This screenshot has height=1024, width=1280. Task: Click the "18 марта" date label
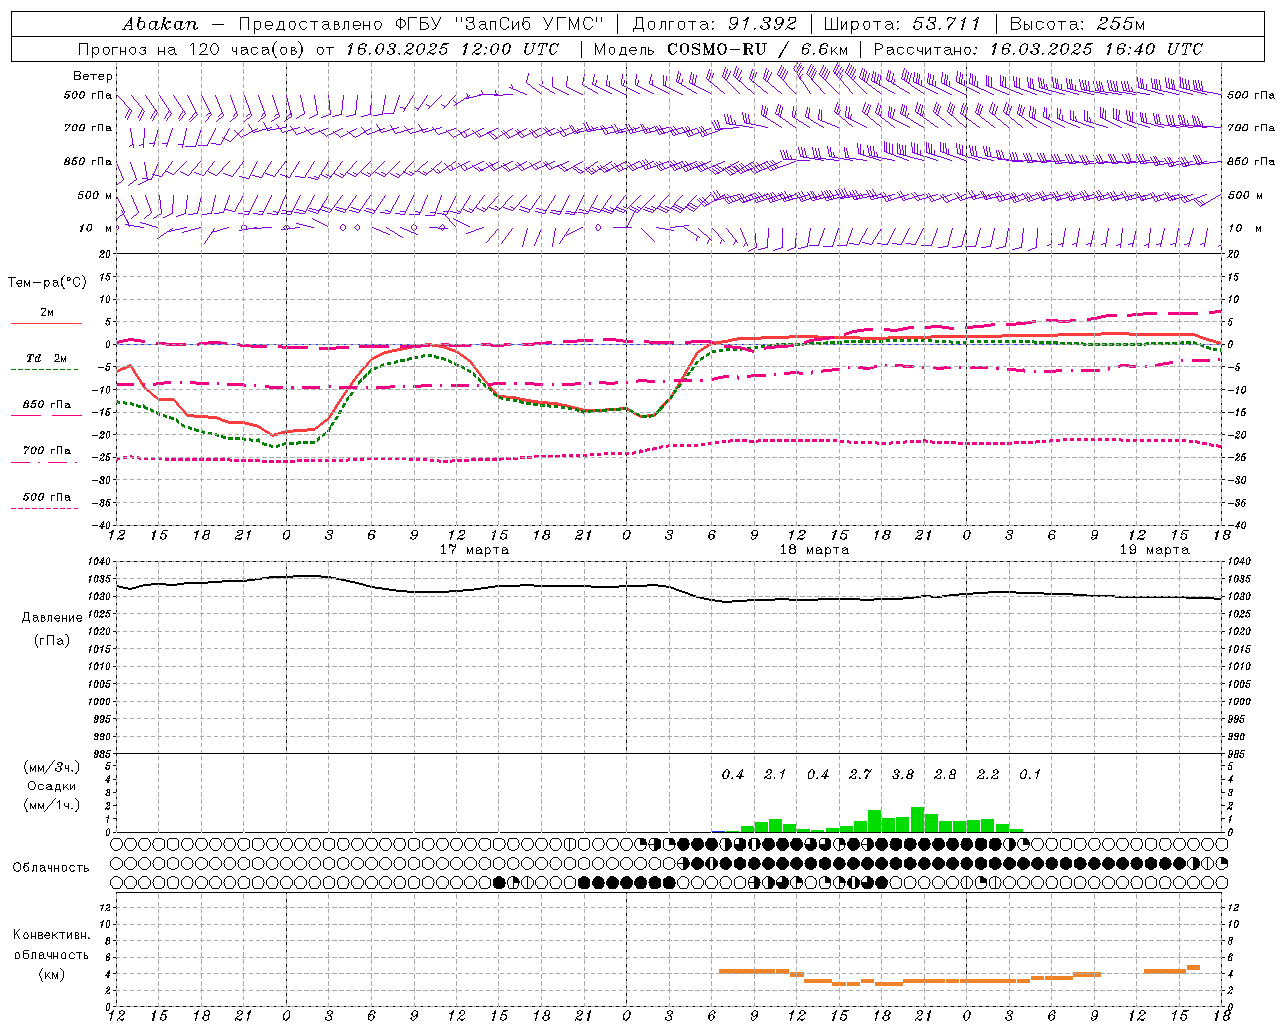(x=814, y=550)
